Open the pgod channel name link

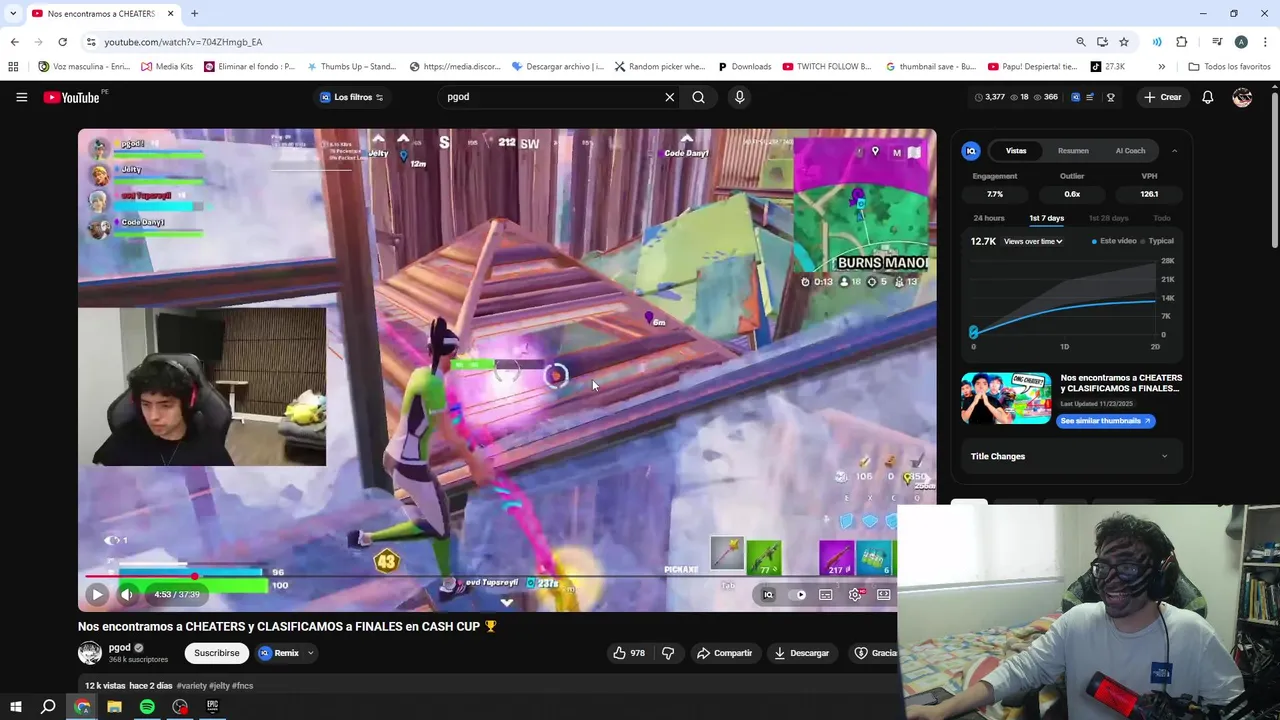pyautogui.click(x=119, y=647)
